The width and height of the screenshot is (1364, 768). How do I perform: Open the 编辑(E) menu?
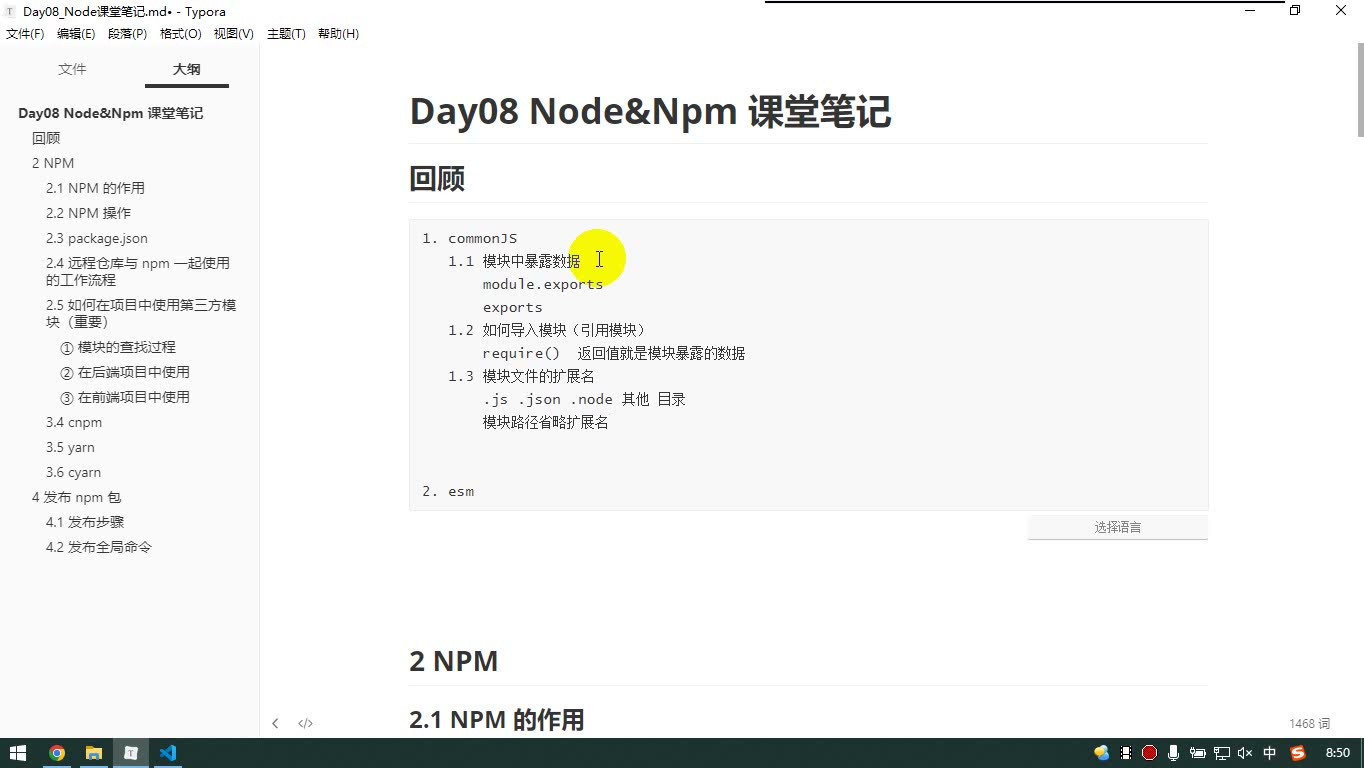coord(76,34)
